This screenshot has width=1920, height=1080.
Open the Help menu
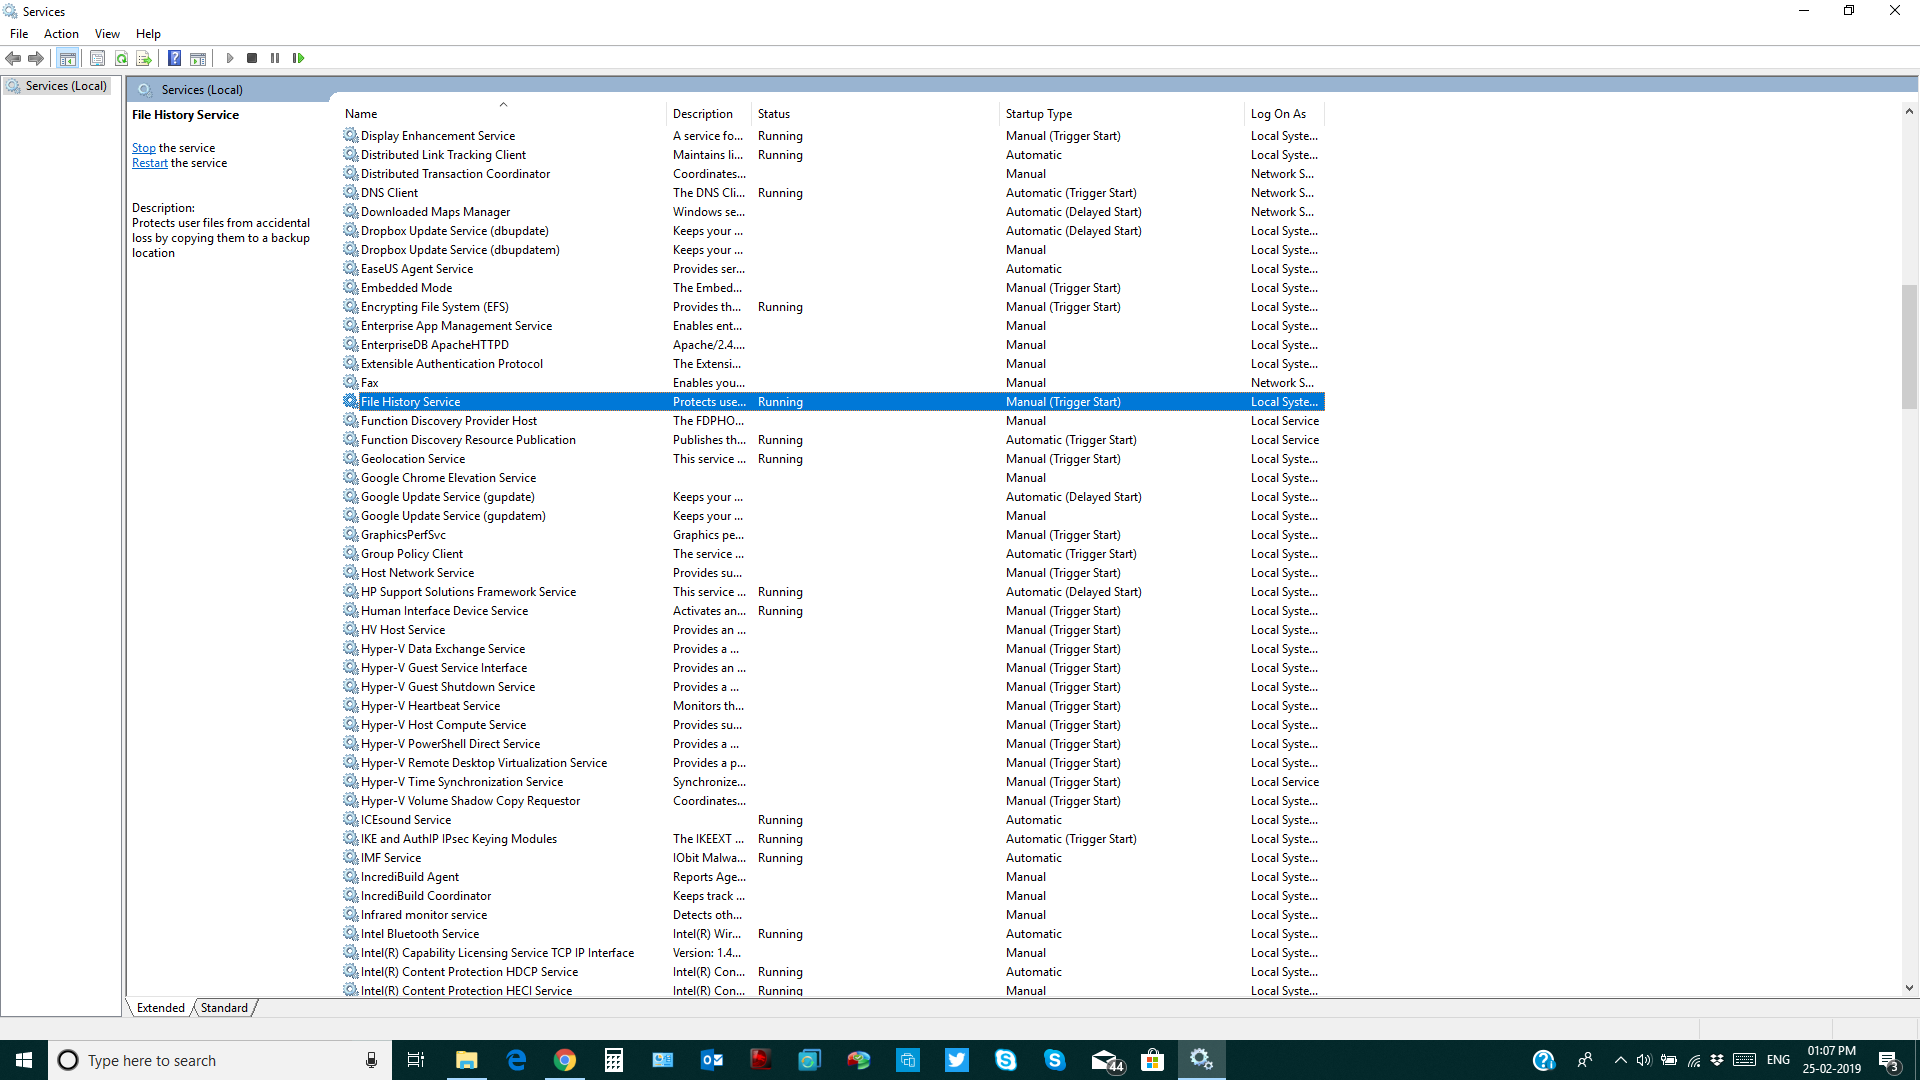[x=148, y=33]
